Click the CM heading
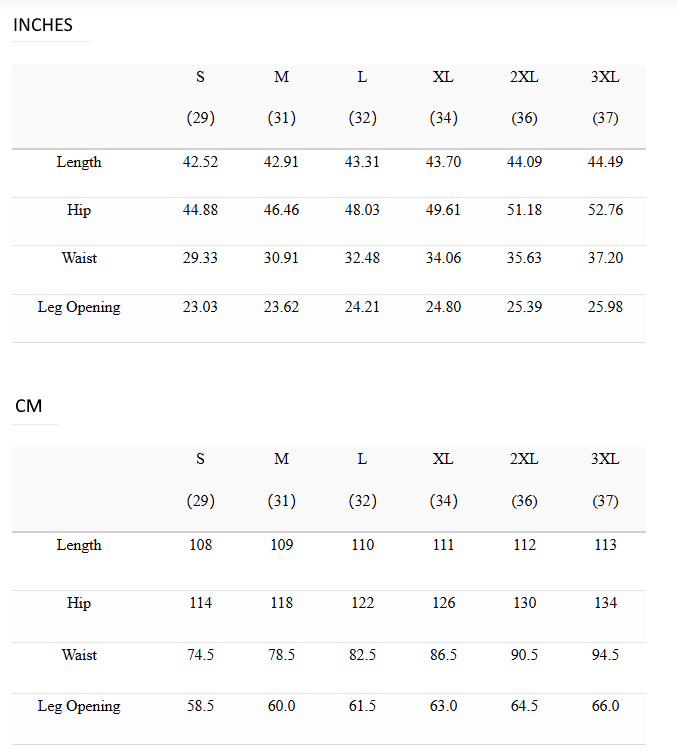Viewport: 677px width, 752px height. (29, 407)
